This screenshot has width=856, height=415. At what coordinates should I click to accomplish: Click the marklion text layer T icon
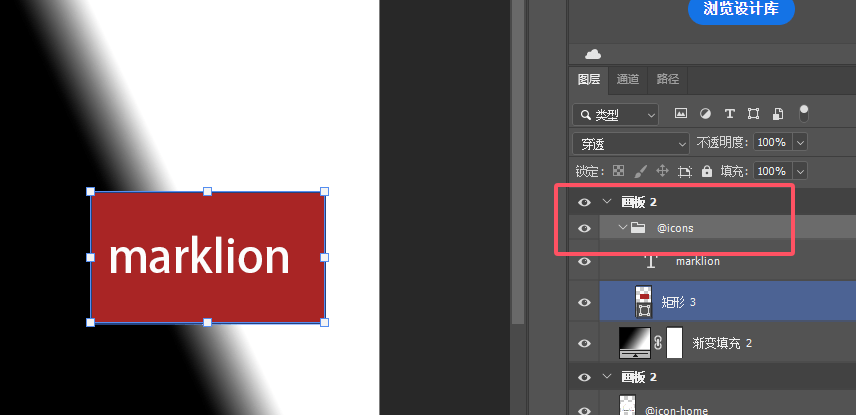(x=650, y=261)
